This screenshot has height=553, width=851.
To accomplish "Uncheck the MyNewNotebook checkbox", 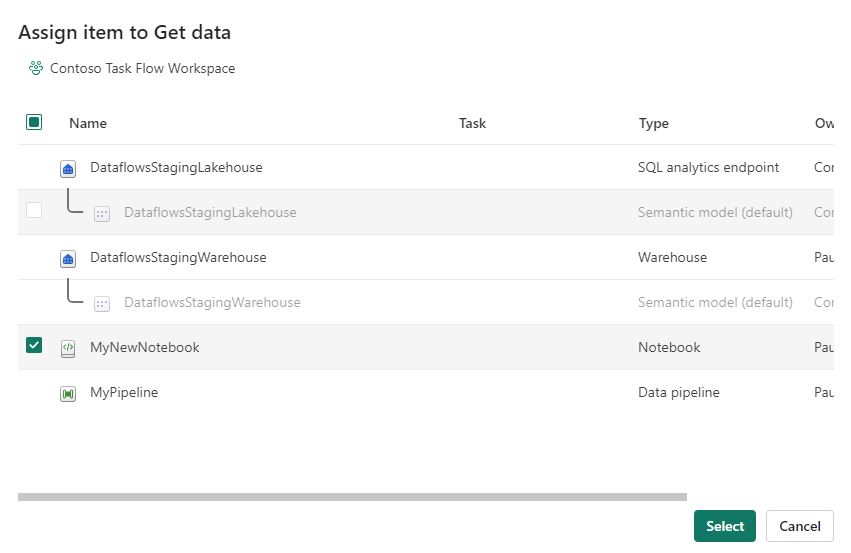I will point(34,345).
